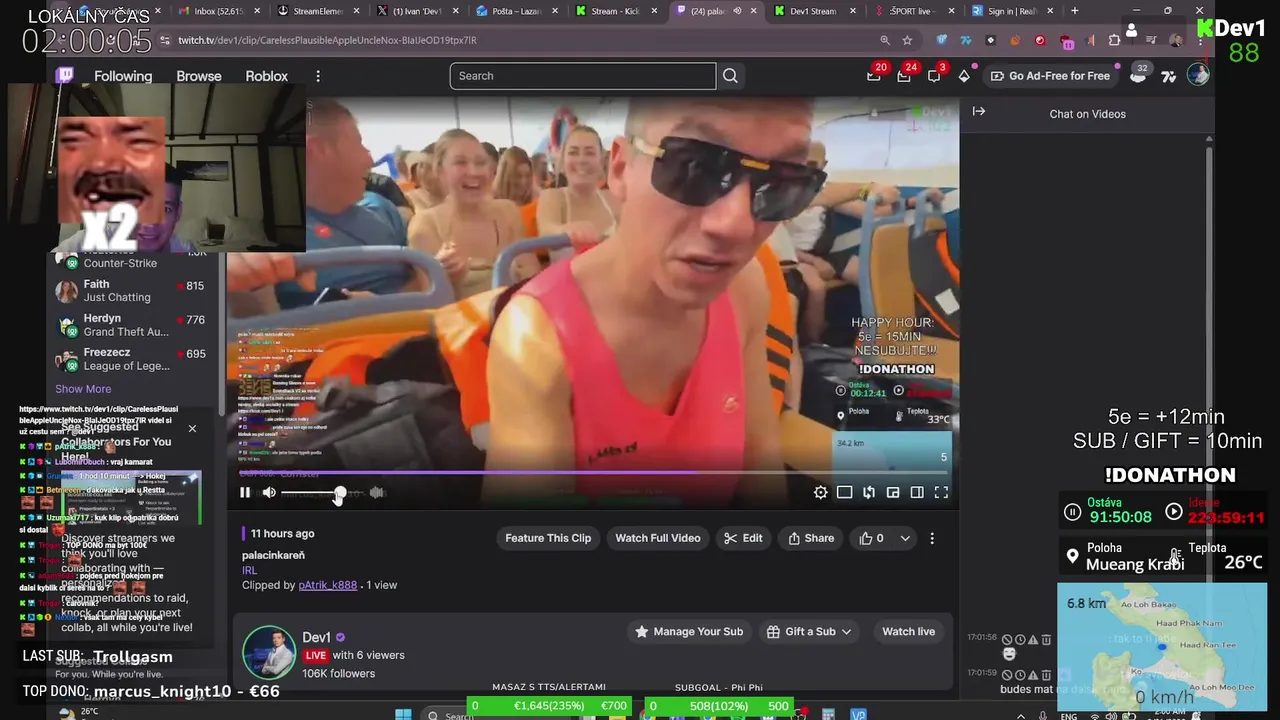
Task: Share the clip
Action: (811, 538)
